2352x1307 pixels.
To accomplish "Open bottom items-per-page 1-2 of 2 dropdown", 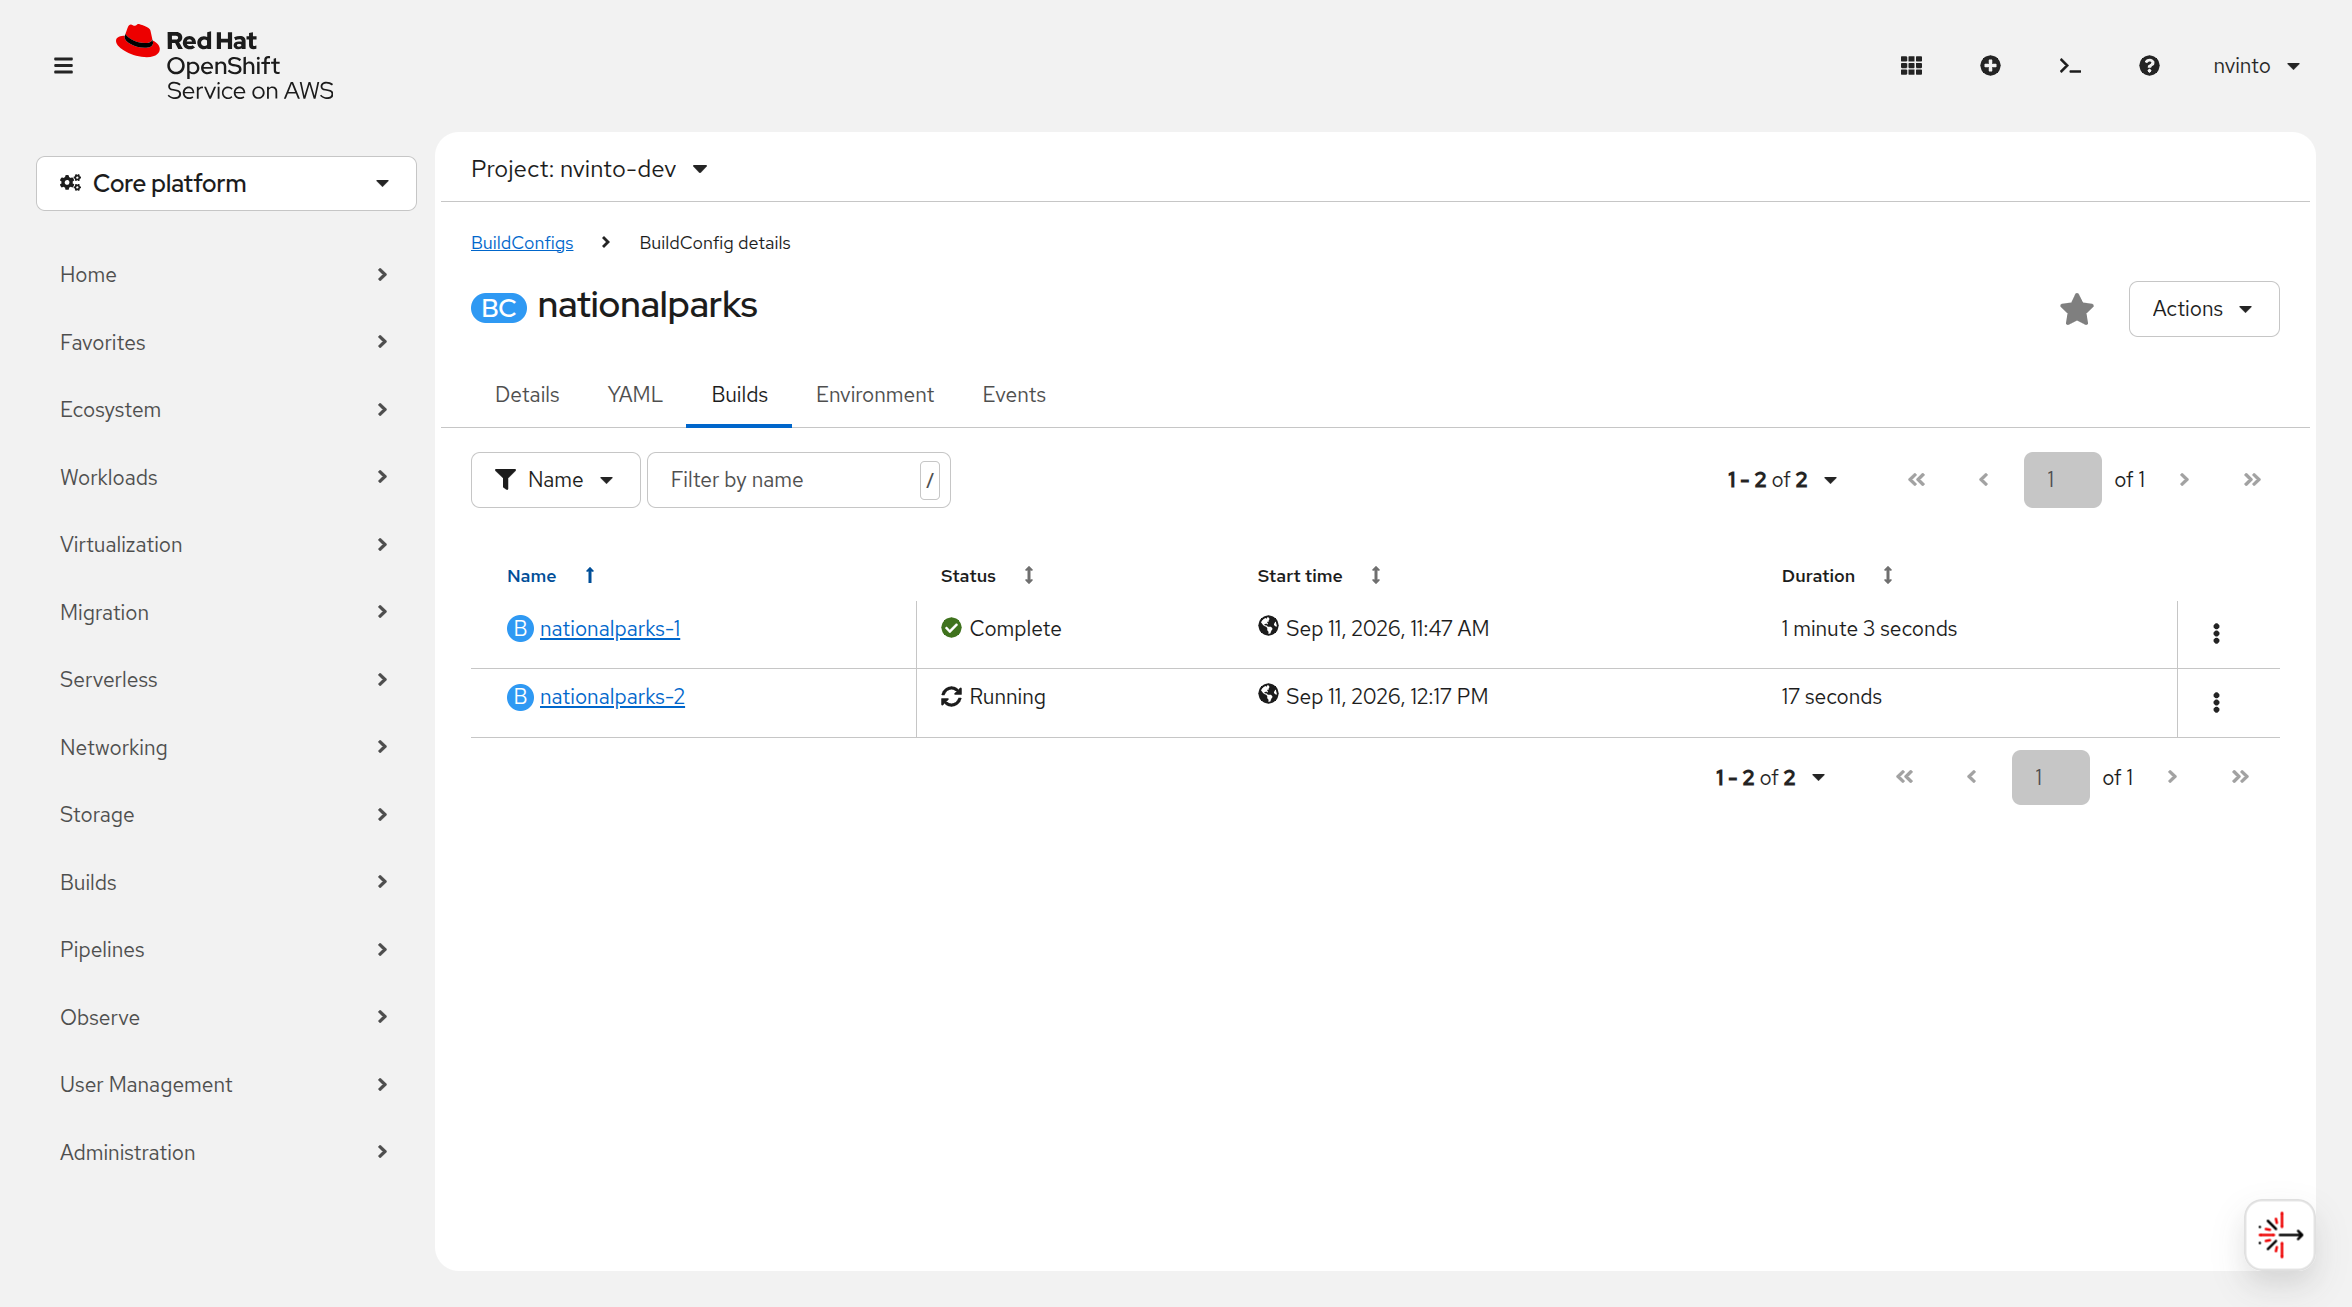I will (1769, 777).
